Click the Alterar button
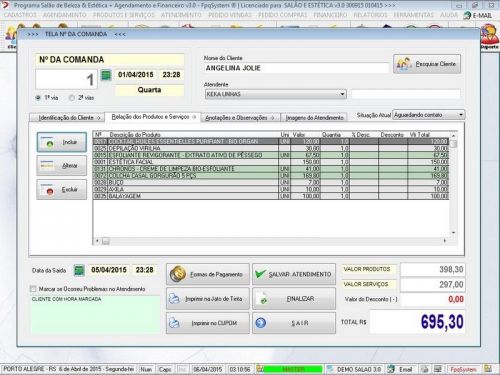 (x=62, y=166)
